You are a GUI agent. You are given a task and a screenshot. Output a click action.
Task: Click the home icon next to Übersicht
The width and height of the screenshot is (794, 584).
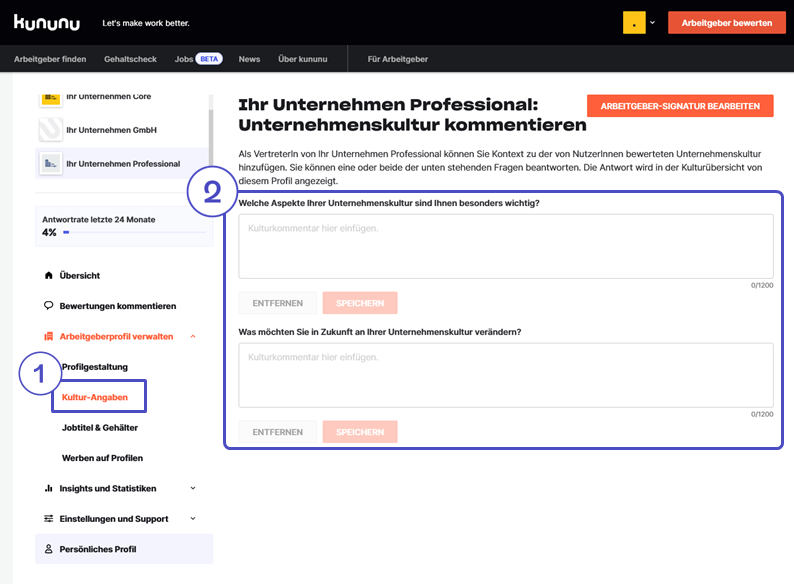(48, 275)
